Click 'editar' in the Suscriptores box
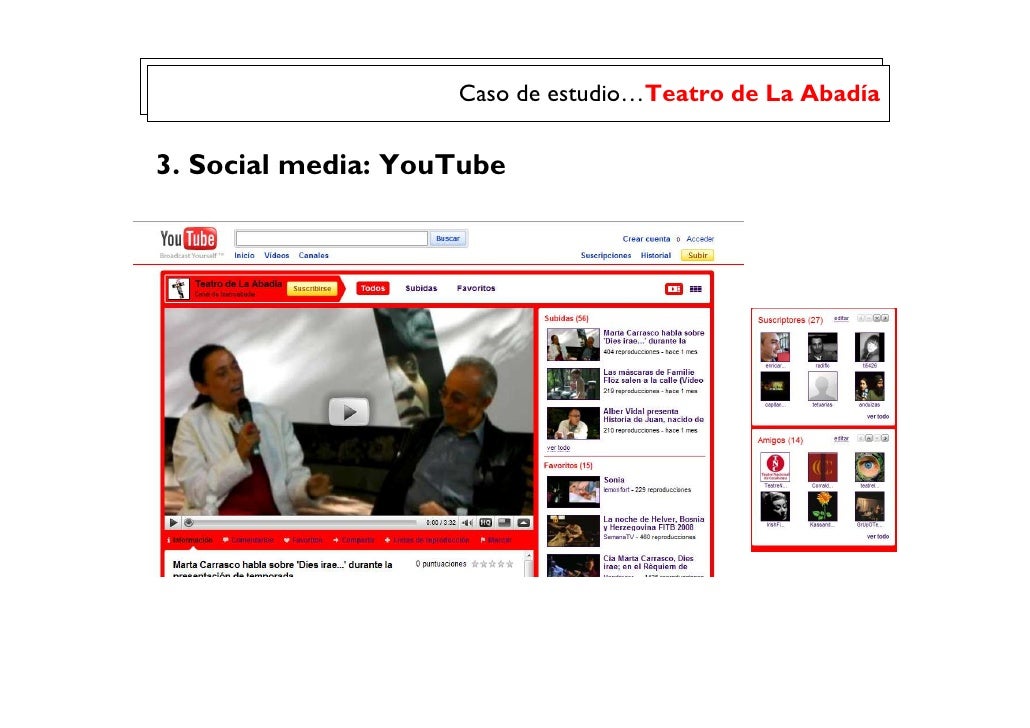This screenshot has width=1030, height=728. coord(841,319)
